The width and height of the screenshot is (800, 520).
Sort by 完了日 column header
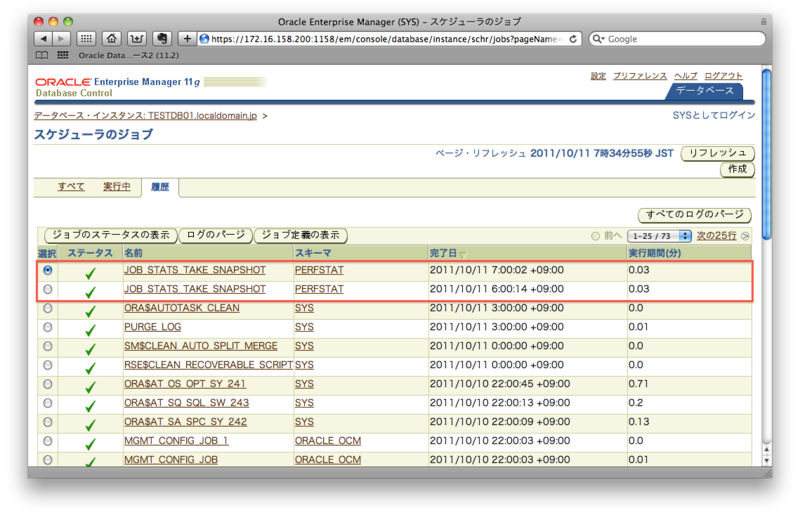(443, 253)
